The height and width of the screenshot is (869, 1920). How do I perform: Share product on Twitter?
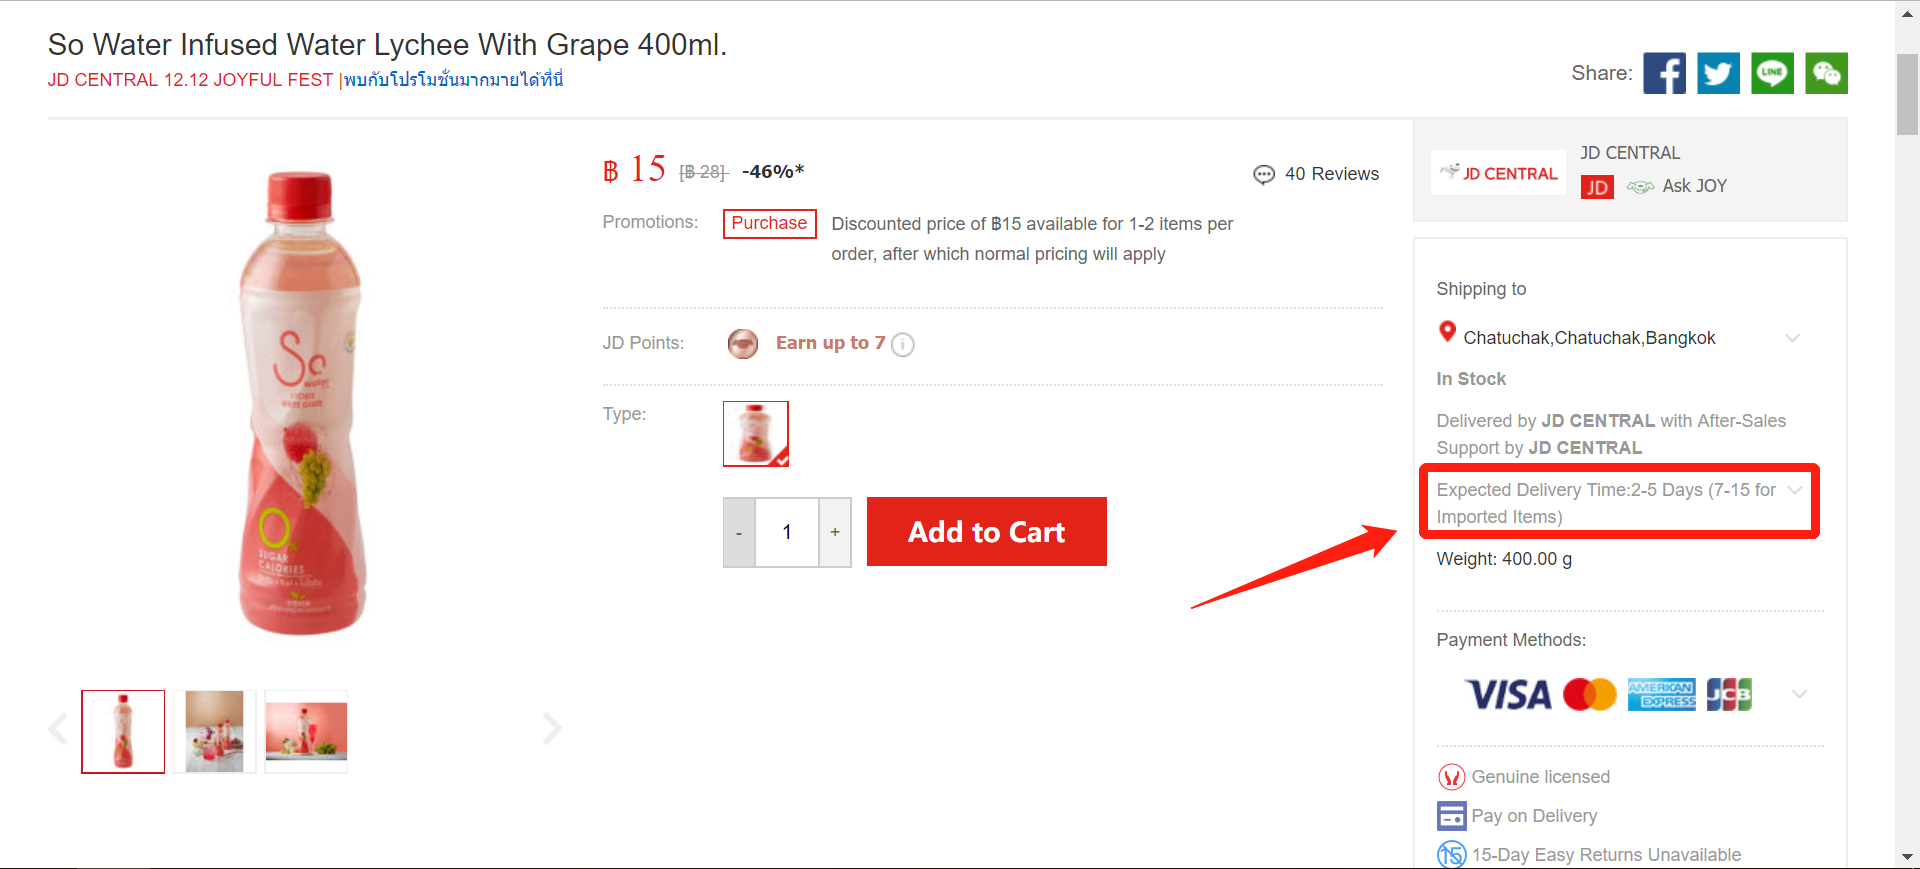click(x=1718, y=73)
